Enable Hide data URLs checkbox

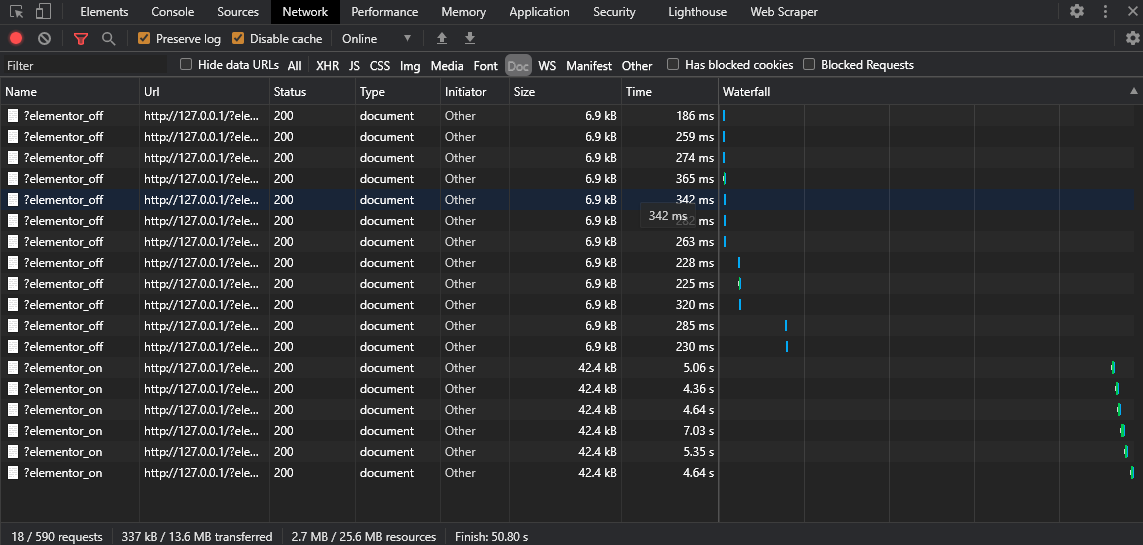point(186,64)
